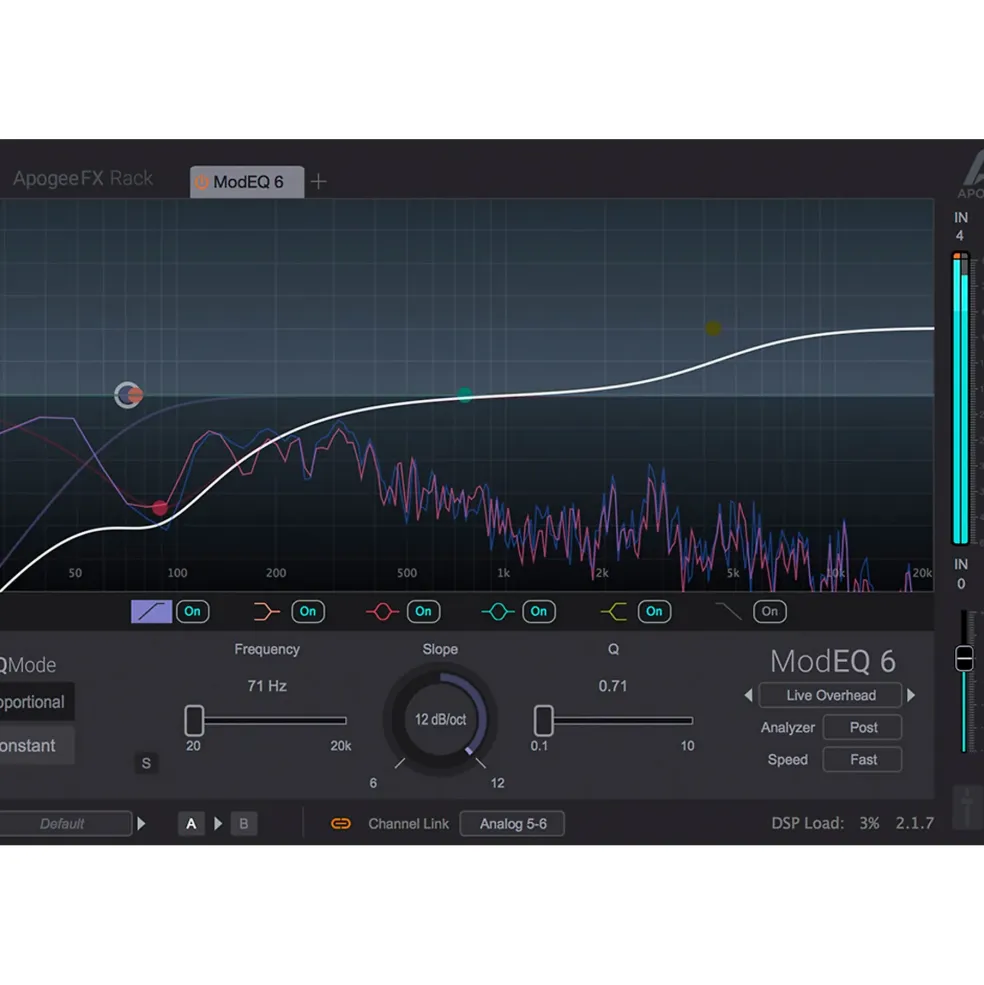Enable the low-pass band On switch

tap(770, 611)
